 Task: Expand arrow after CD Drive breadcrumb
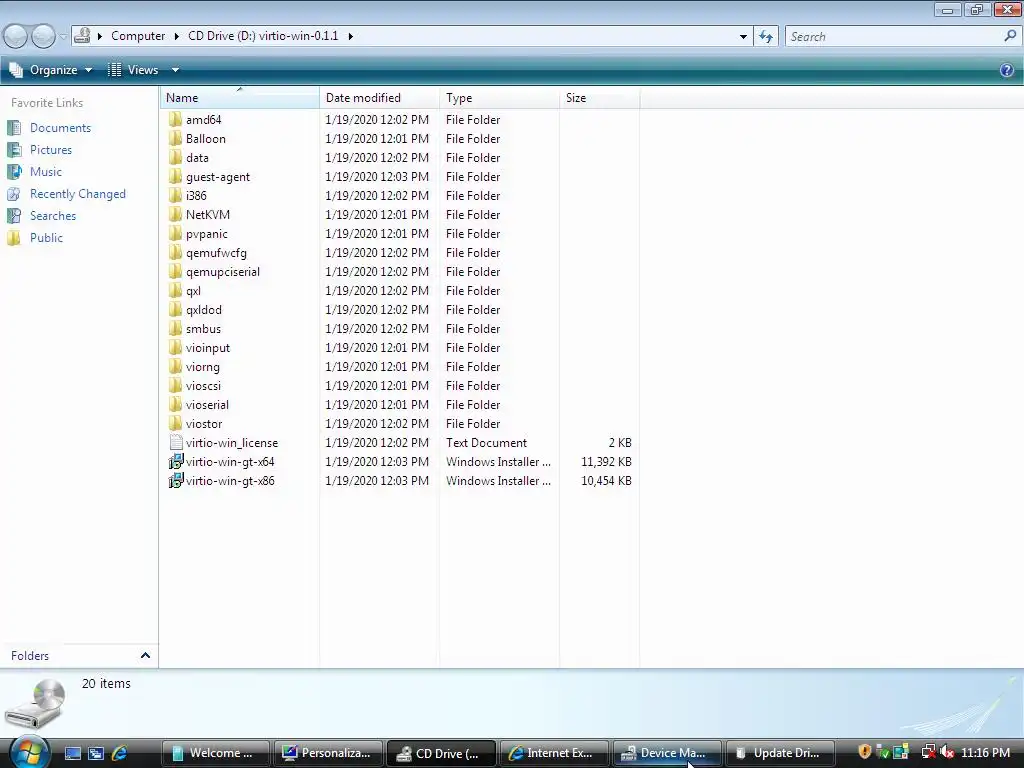[x=351, y=36]
